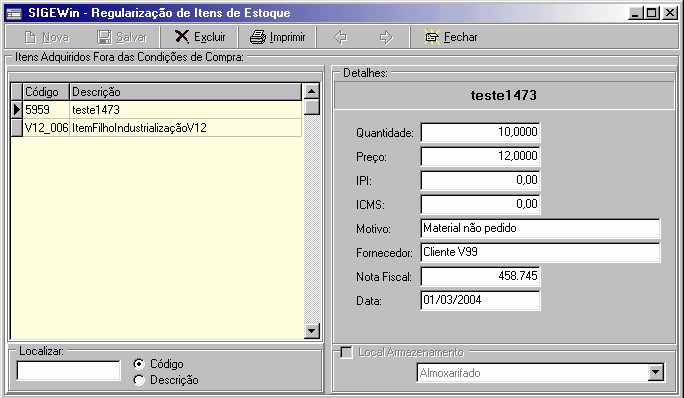The height and width of the screenshot is (398, 684).
Task: Click the row selector of row V12_006
Action: (17, 128)
